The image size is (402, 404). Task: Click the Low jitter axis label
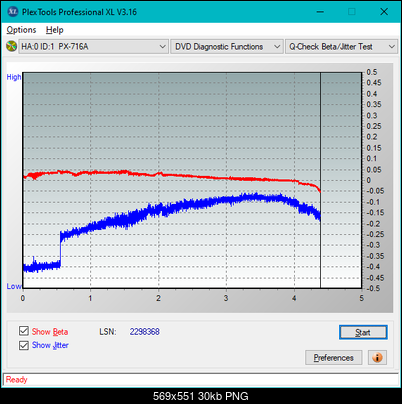pyautogui.click(x=14, y=286)
